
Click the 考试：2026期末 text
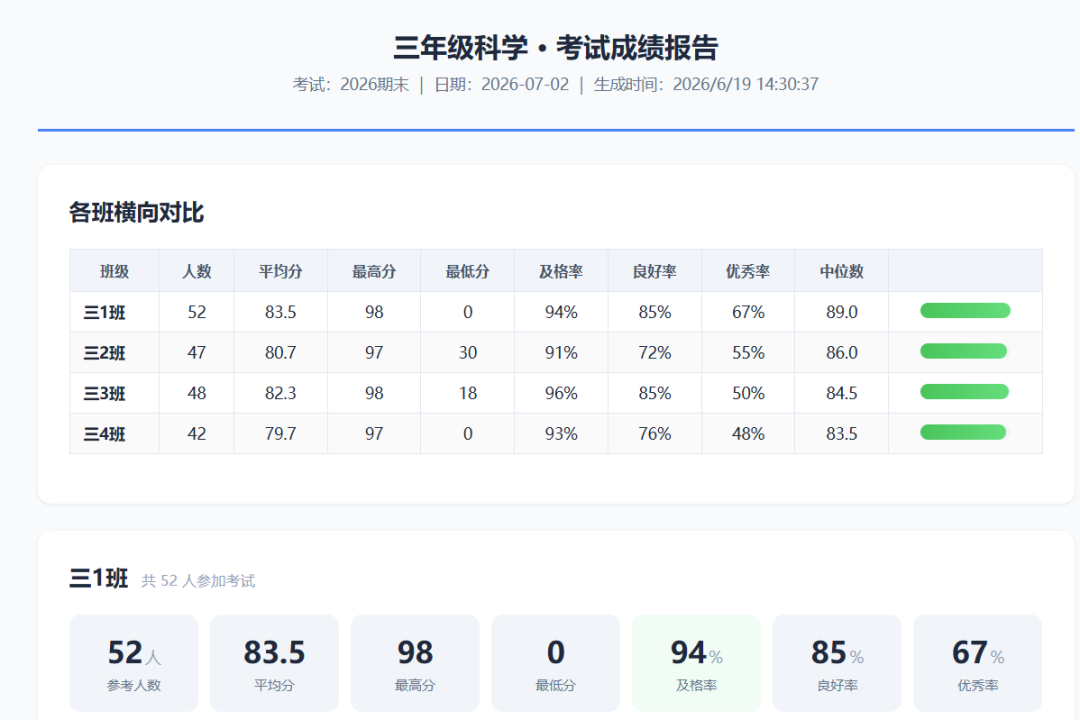pos(351,85)
